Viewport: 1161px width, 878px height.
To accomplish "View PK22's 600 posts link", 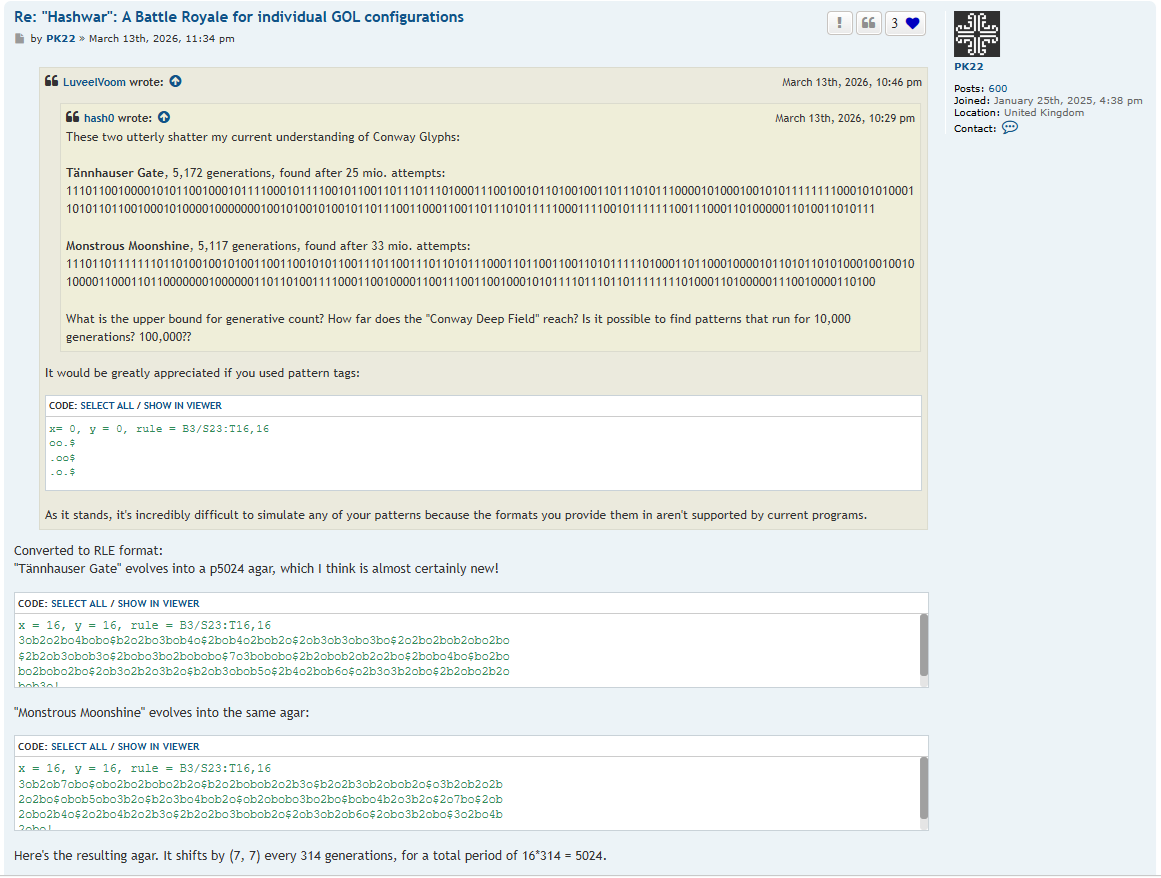I will tap(997, 89).
